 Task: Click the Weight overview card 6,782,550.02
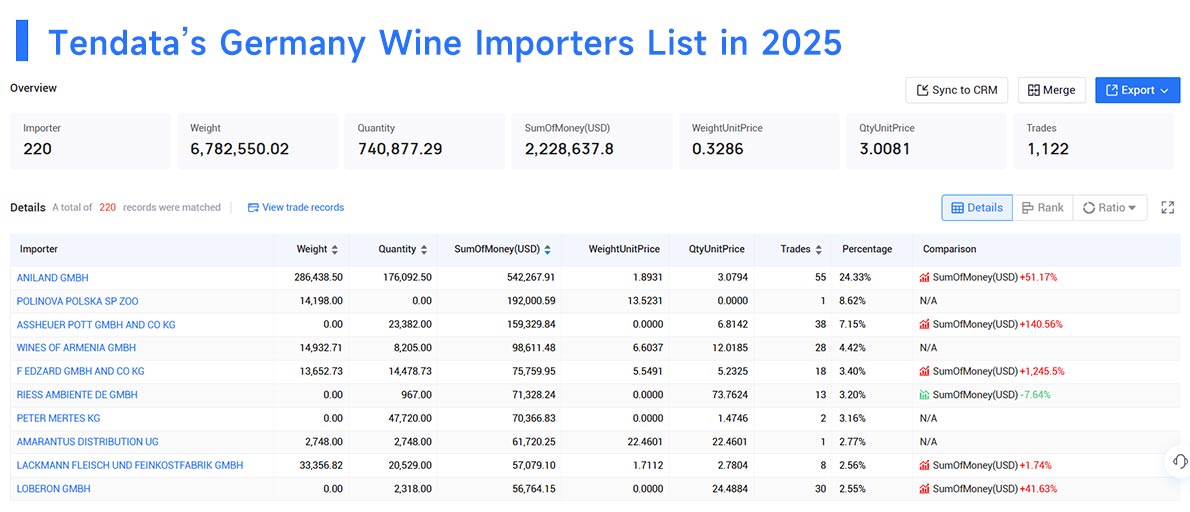(x=258, y=141)
